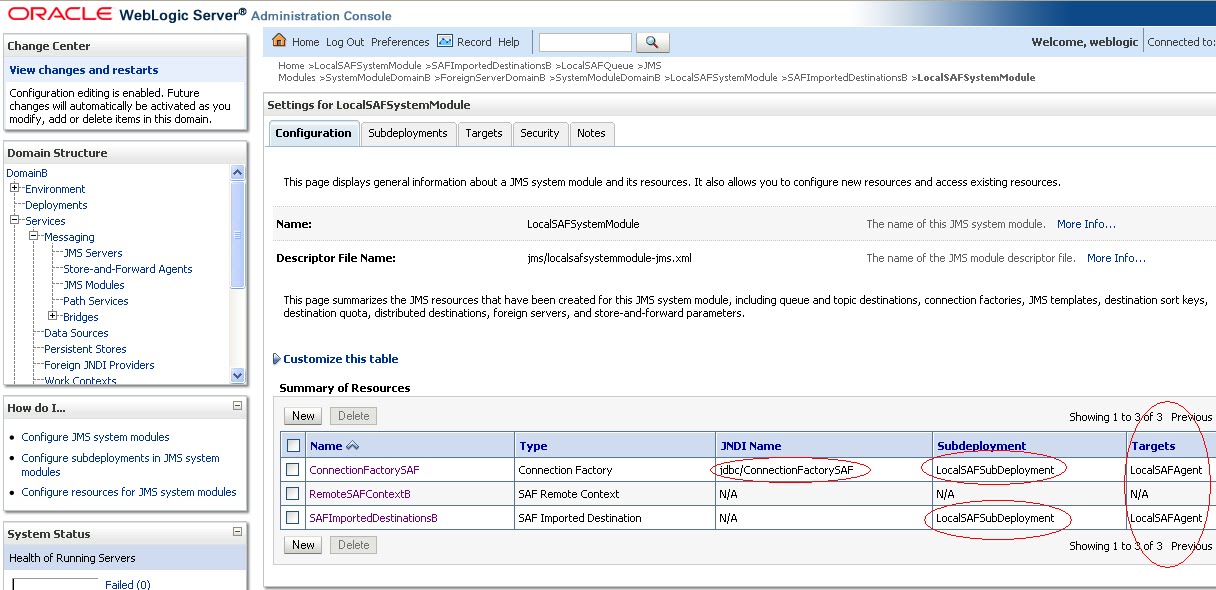Screen dimensions: 1216x590
Task: Select DomainB in the Domain Structure tree
Action: click(x=27, y=173)
